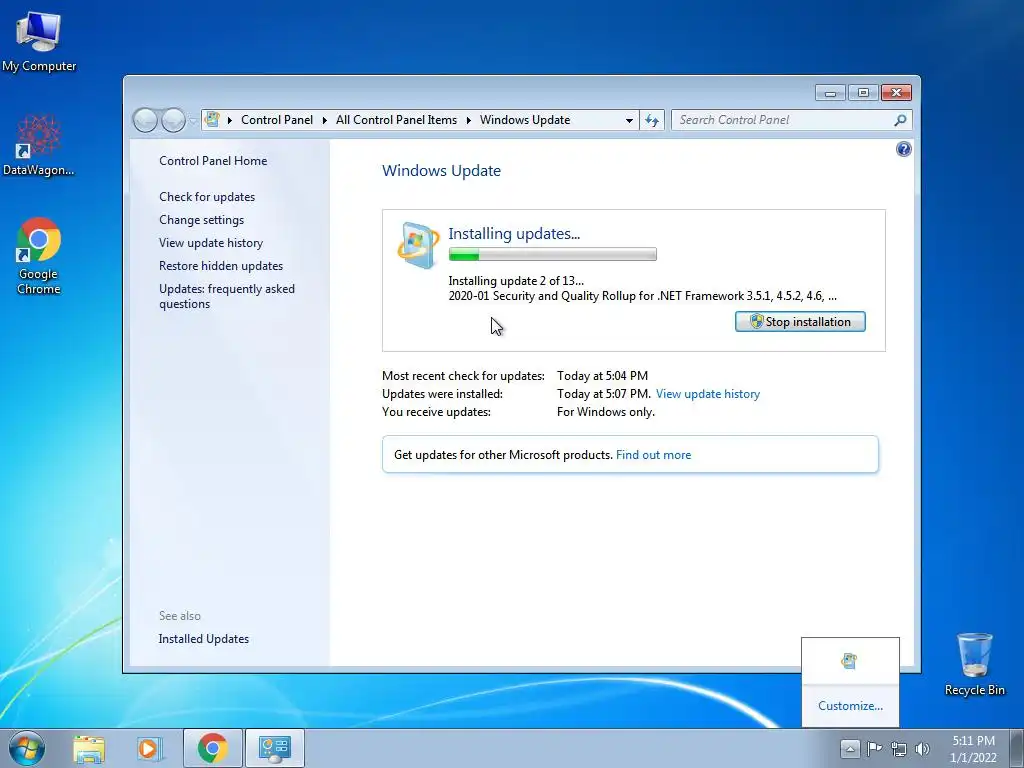Click the volume speaker tray icon
The width and height of the screenshot is (1024, 768).
[922, 749]
